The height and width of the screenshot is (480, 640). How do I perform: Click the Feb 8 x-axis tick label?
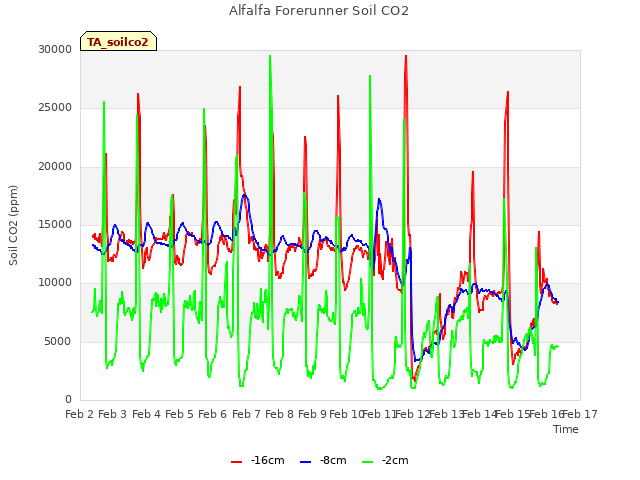279,414
